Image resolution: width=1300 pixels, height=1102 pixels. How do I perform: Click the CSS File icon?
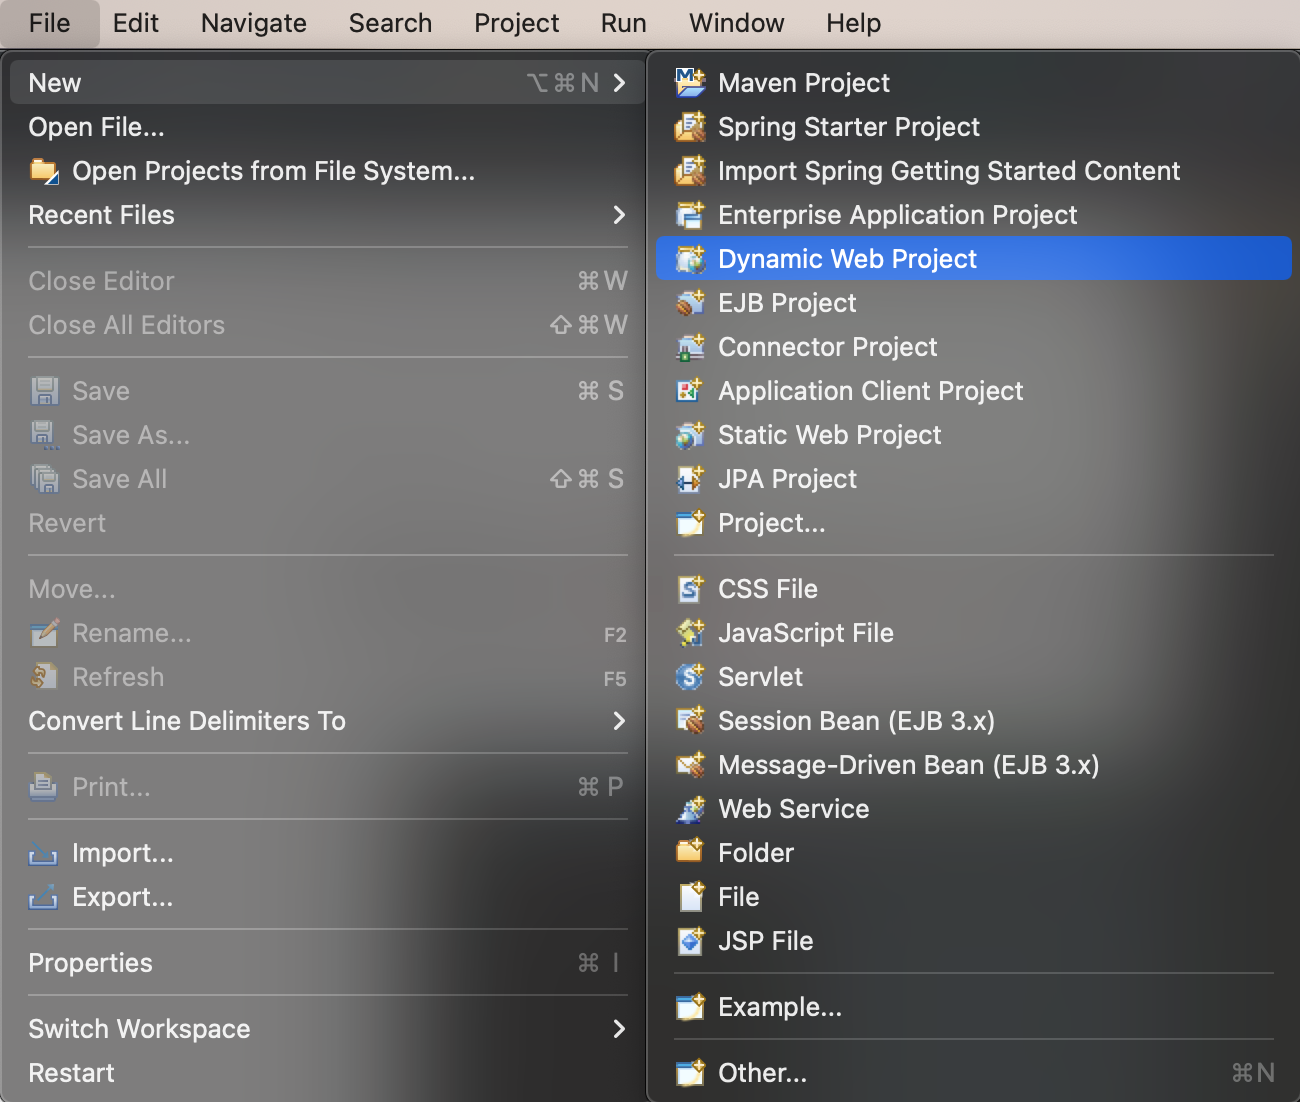coord(690,588)
